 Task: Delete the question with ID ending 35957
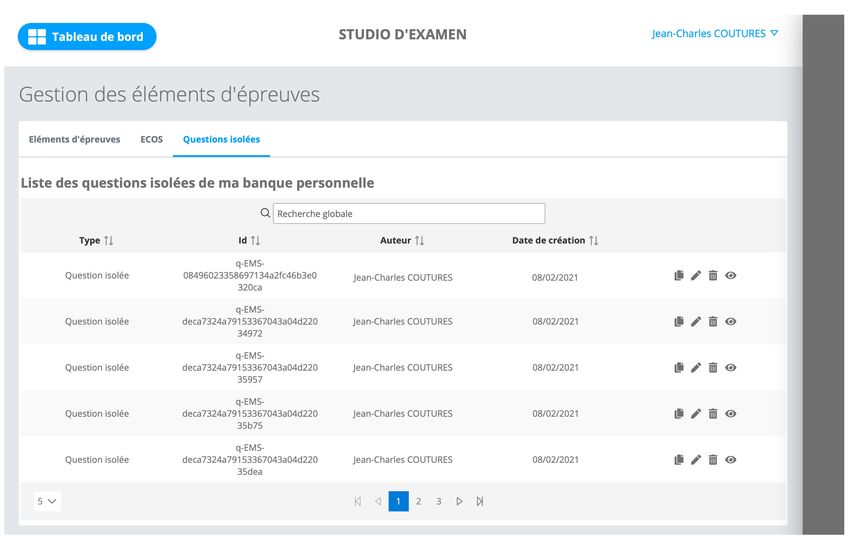pos(713,368)
